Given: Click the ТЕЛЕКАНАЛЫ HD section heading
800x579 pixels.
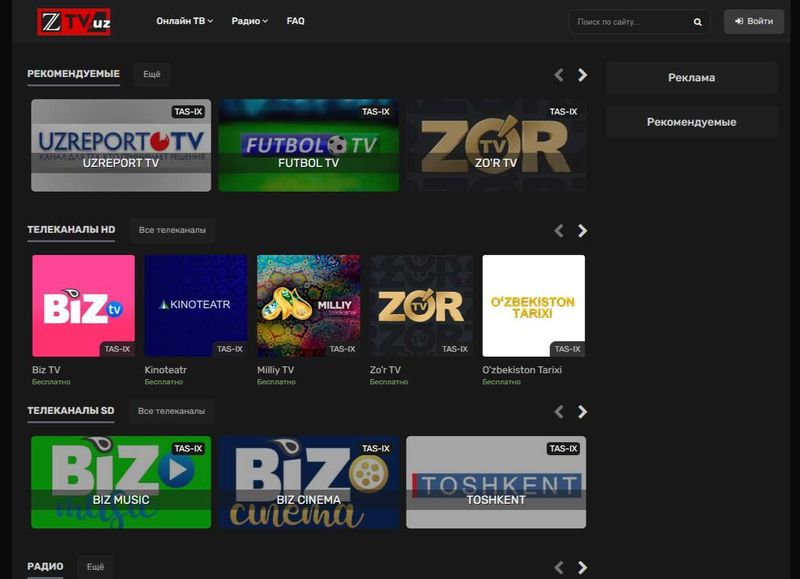Looking at the screenshot, I should [x=71, y=230].
